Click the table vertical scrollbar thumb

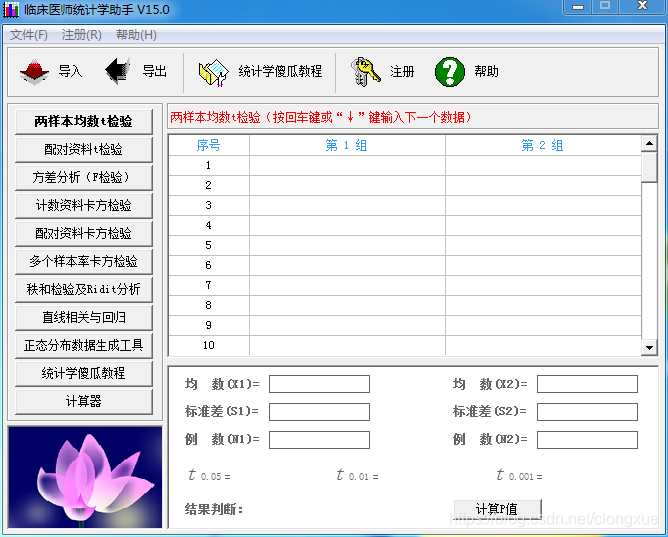tap(649, 167)
